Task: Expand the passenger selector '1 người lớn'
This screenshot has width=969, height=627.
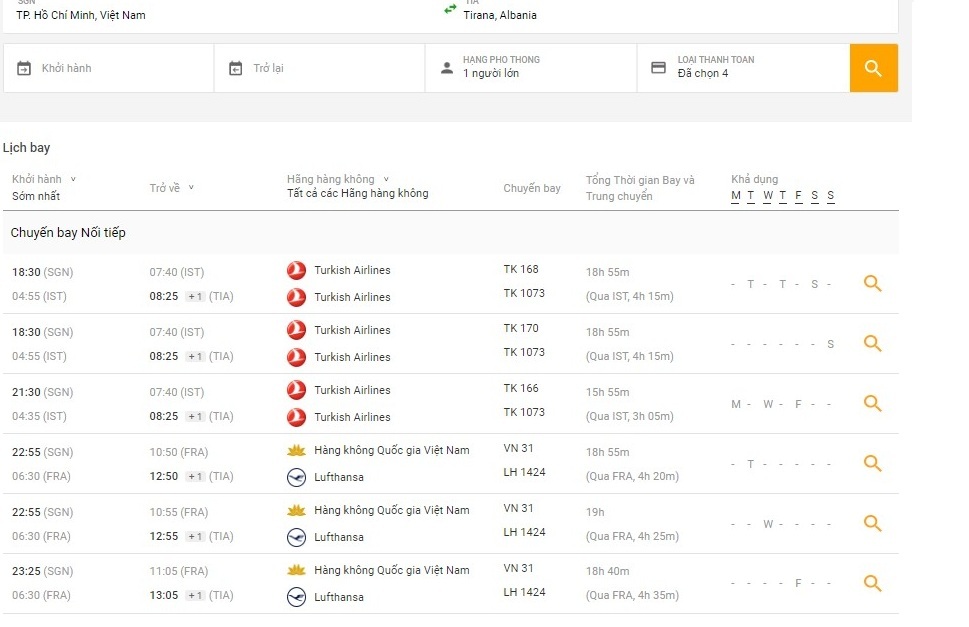Action: coord(530,68)
